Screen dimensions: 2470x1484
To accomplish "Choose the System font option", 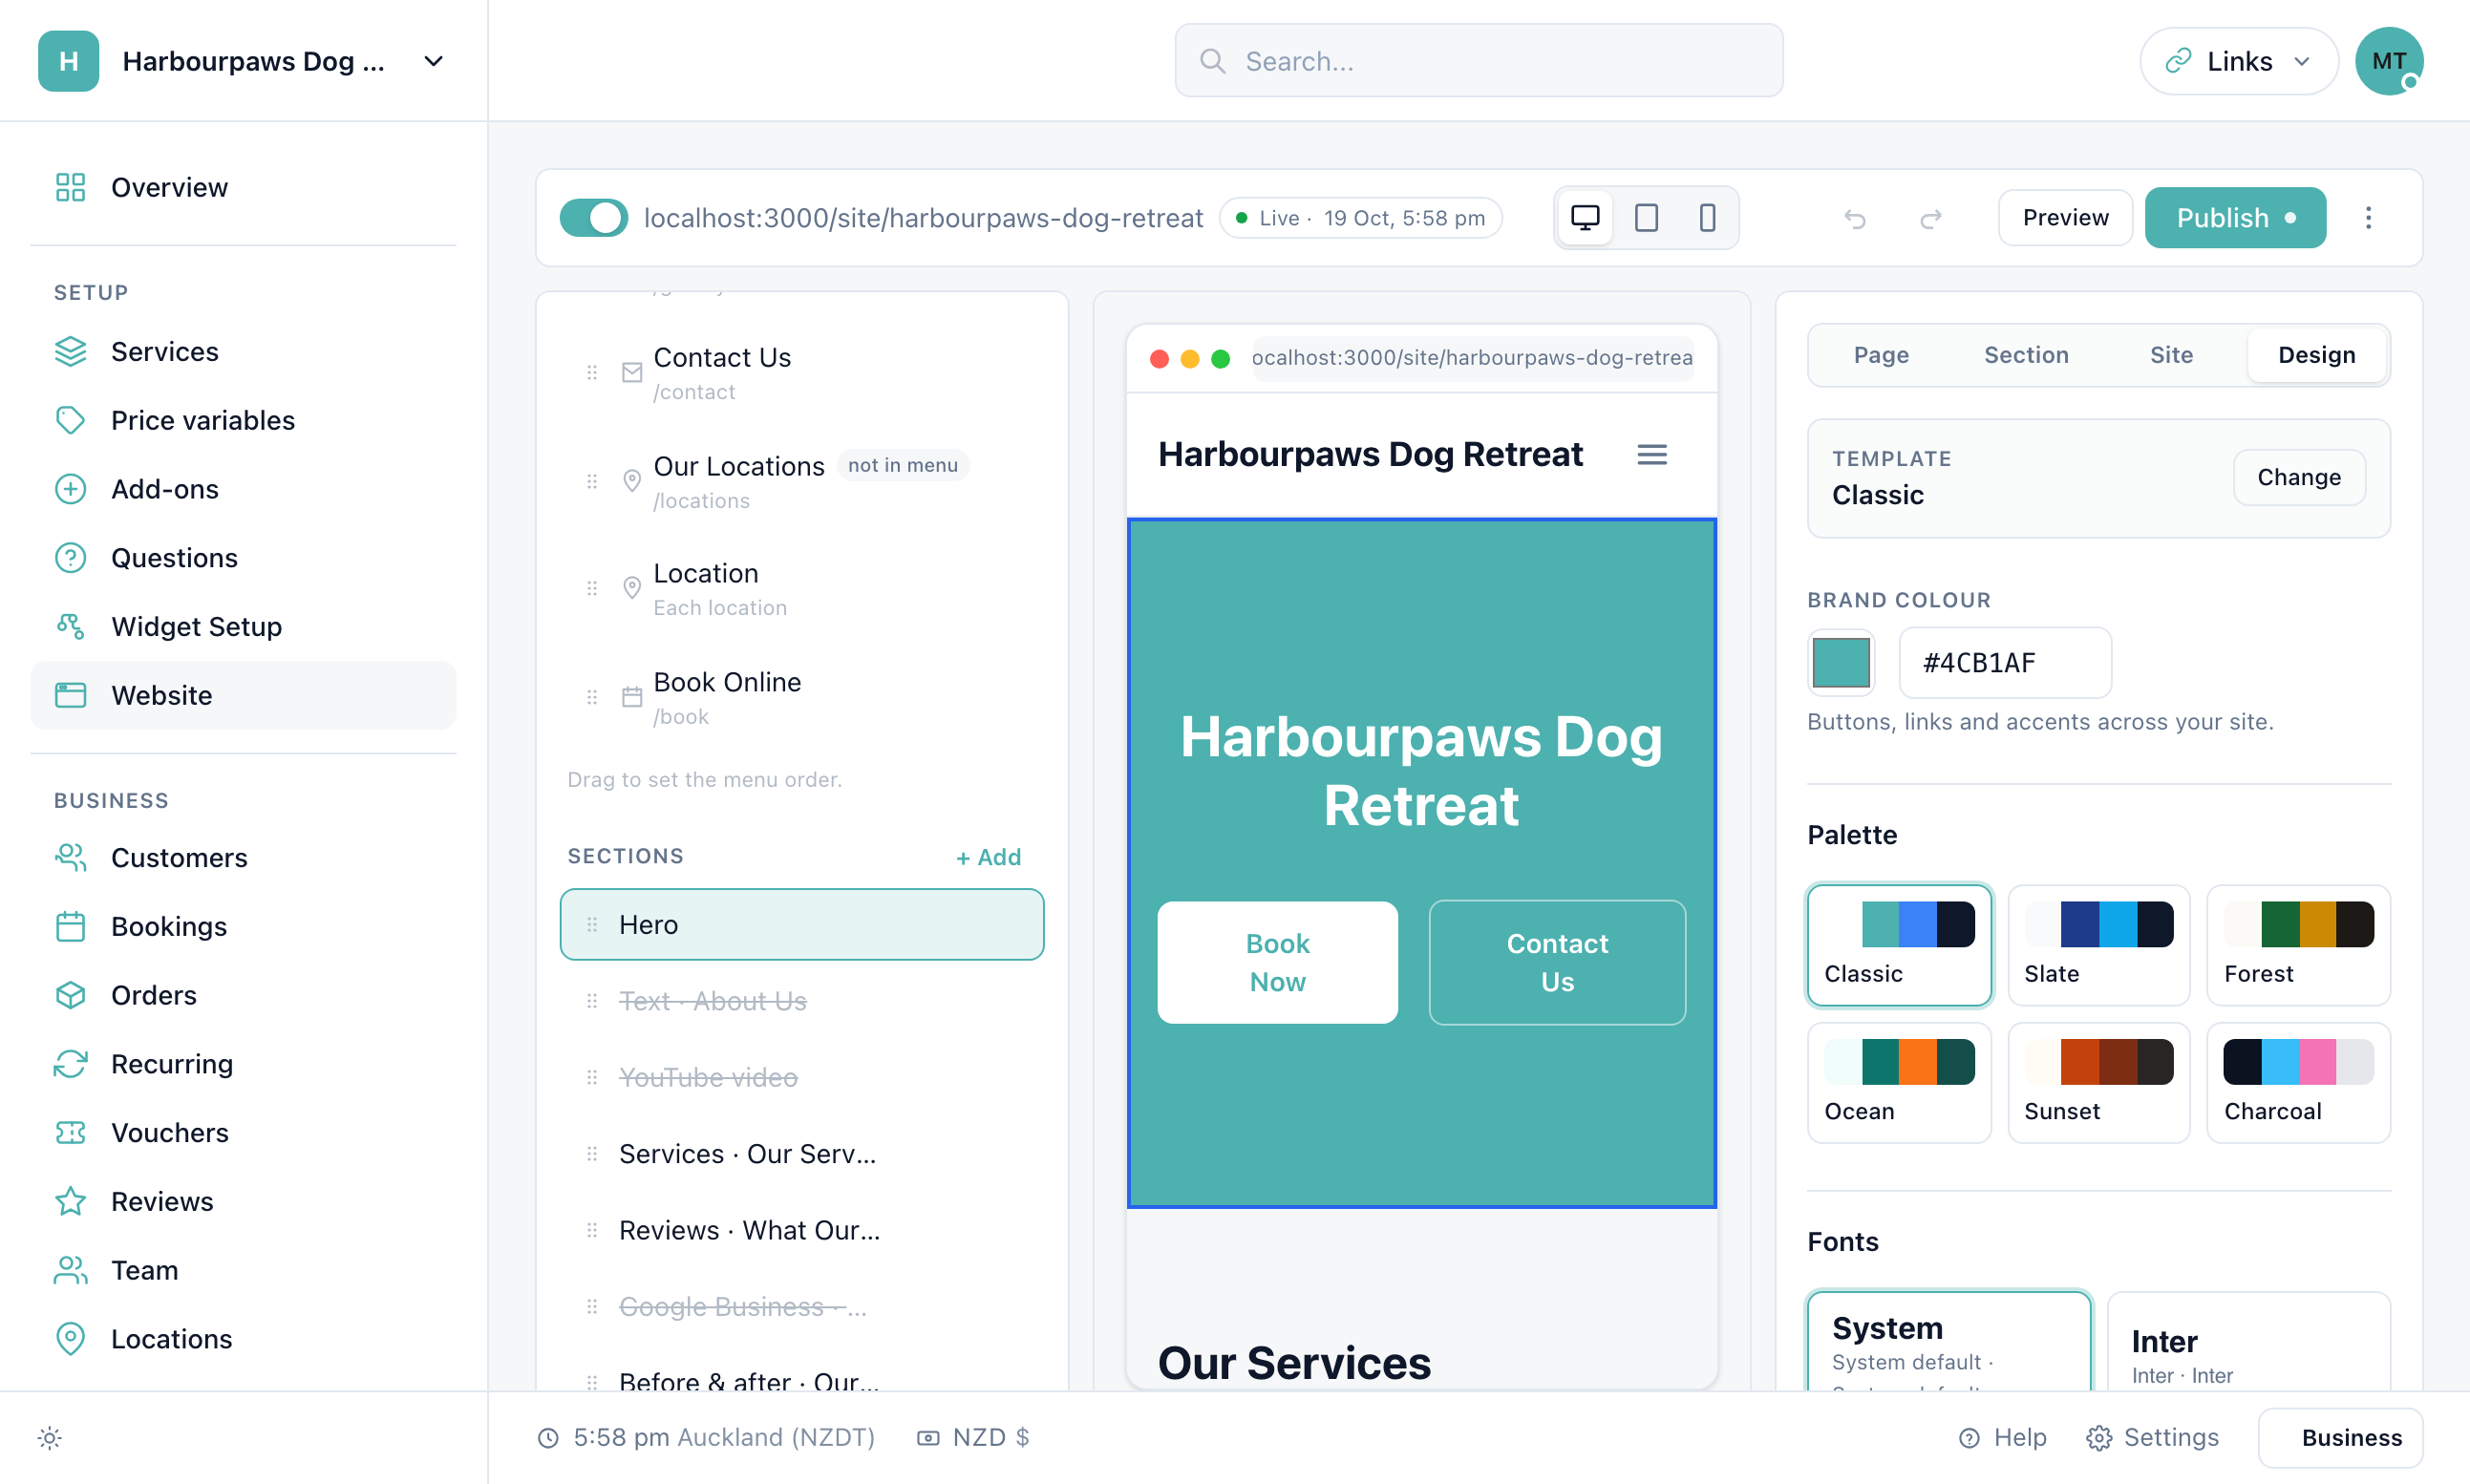I will point(1948,1341).
